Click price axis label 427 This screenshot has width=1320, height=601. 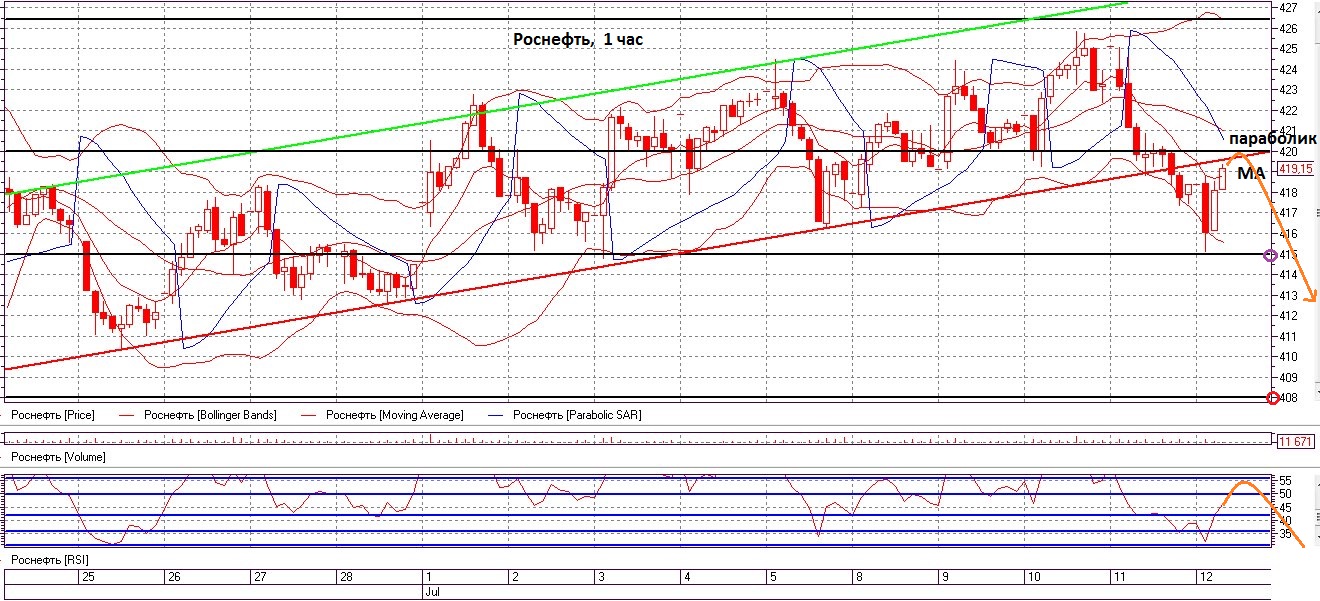[x=1287, y=7]
